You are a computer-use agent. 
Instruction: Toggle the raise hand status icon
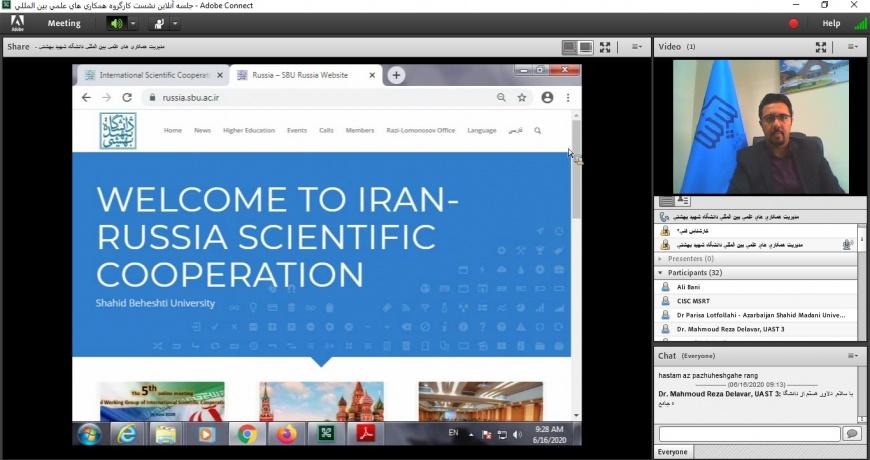coord(158,23)
